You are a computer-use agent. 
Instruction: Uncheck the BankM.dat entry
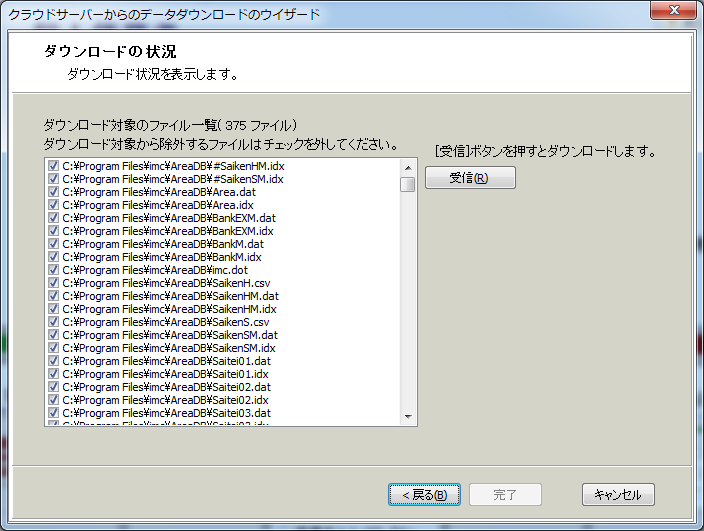[54, 244]
